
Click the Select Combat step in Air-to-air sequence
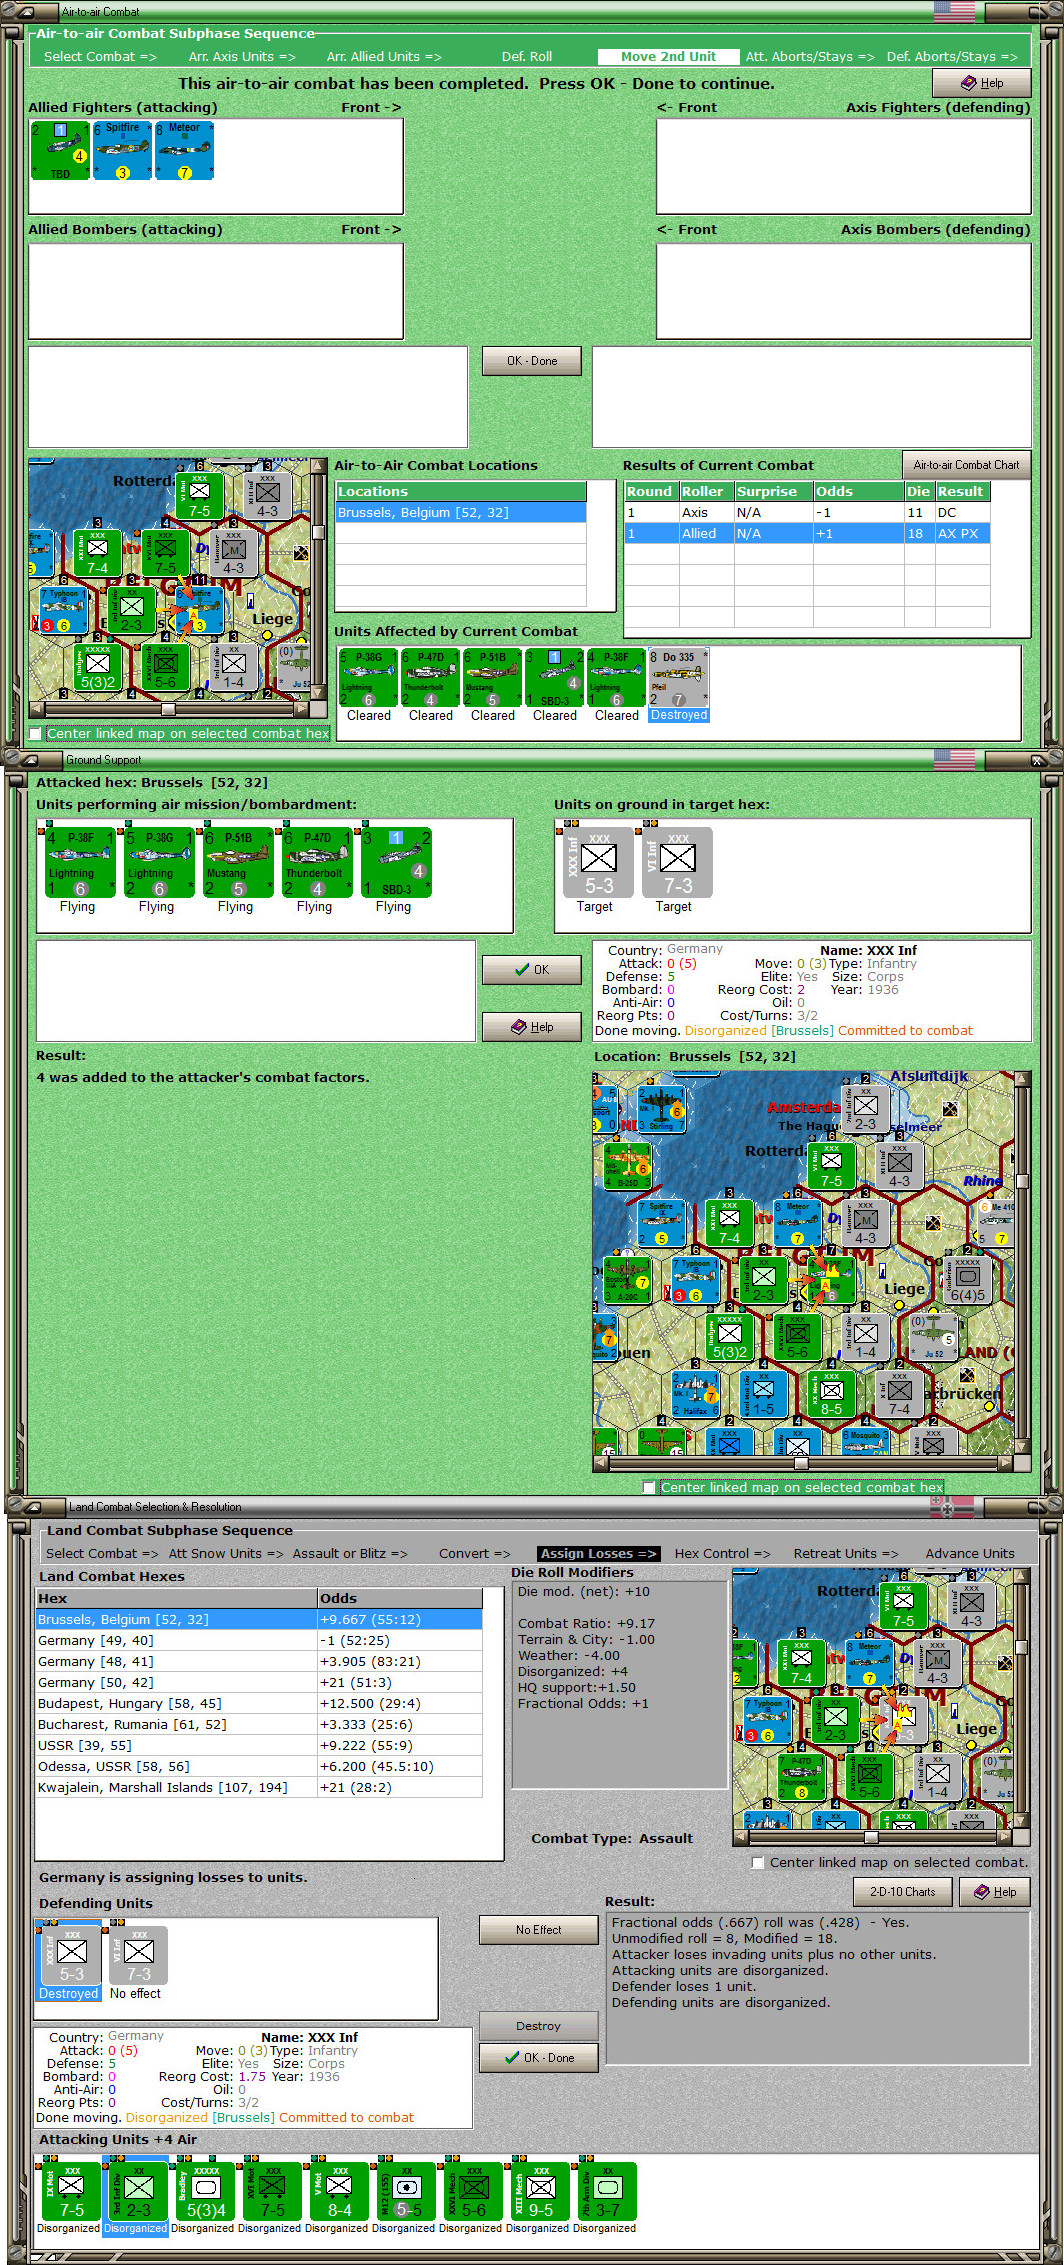tap(100, 57)
